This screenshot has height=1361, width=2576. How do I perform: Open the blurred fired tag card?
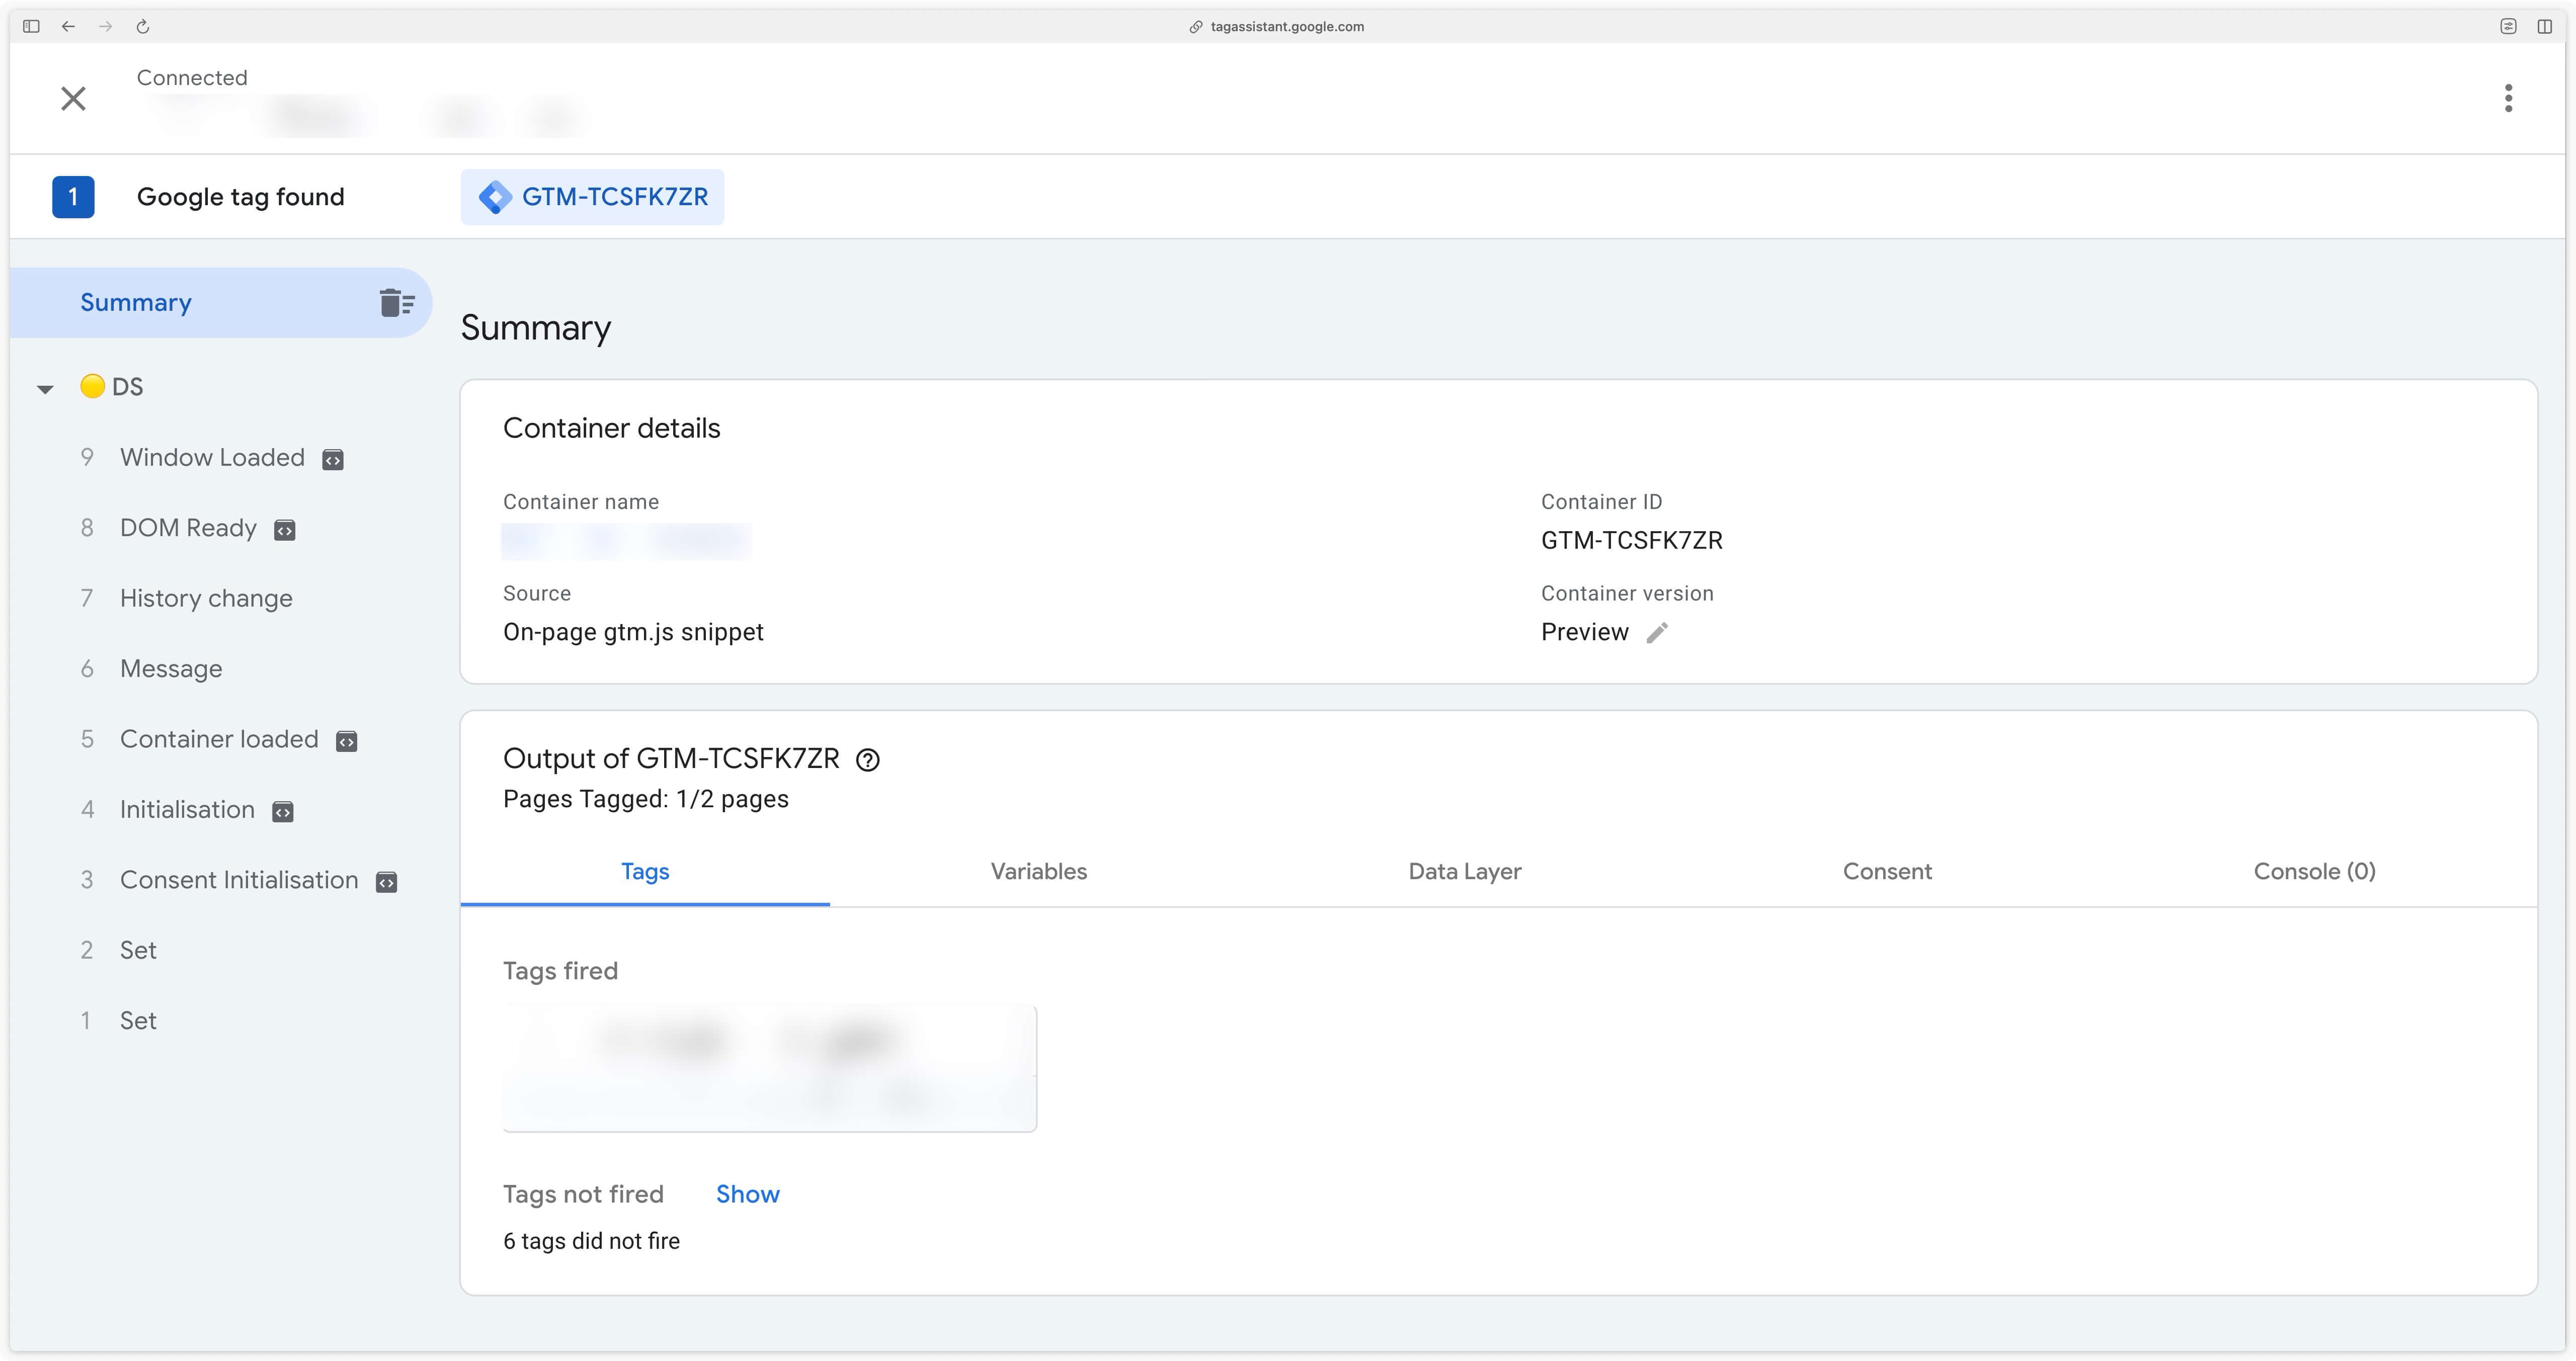pos(770,1069)
